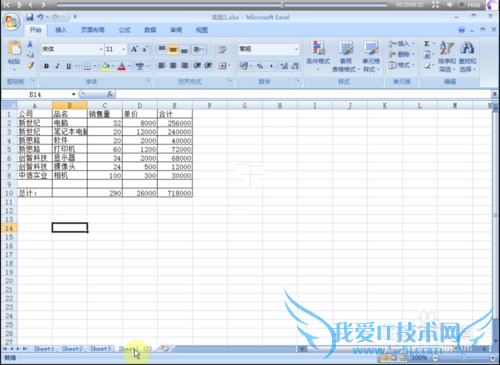The height and width of the screenshot is (365, 500).
Task: Open Sort and Filter (排序和筛选)
Action: [447, 55]
